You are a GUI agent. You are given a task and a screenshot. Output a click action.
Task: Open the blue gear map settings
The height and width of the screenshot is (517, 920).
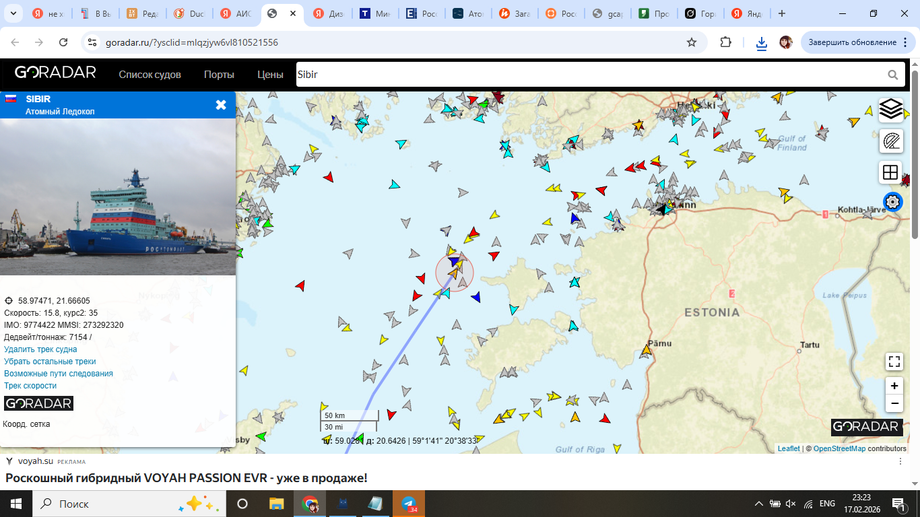click(892, 202)
